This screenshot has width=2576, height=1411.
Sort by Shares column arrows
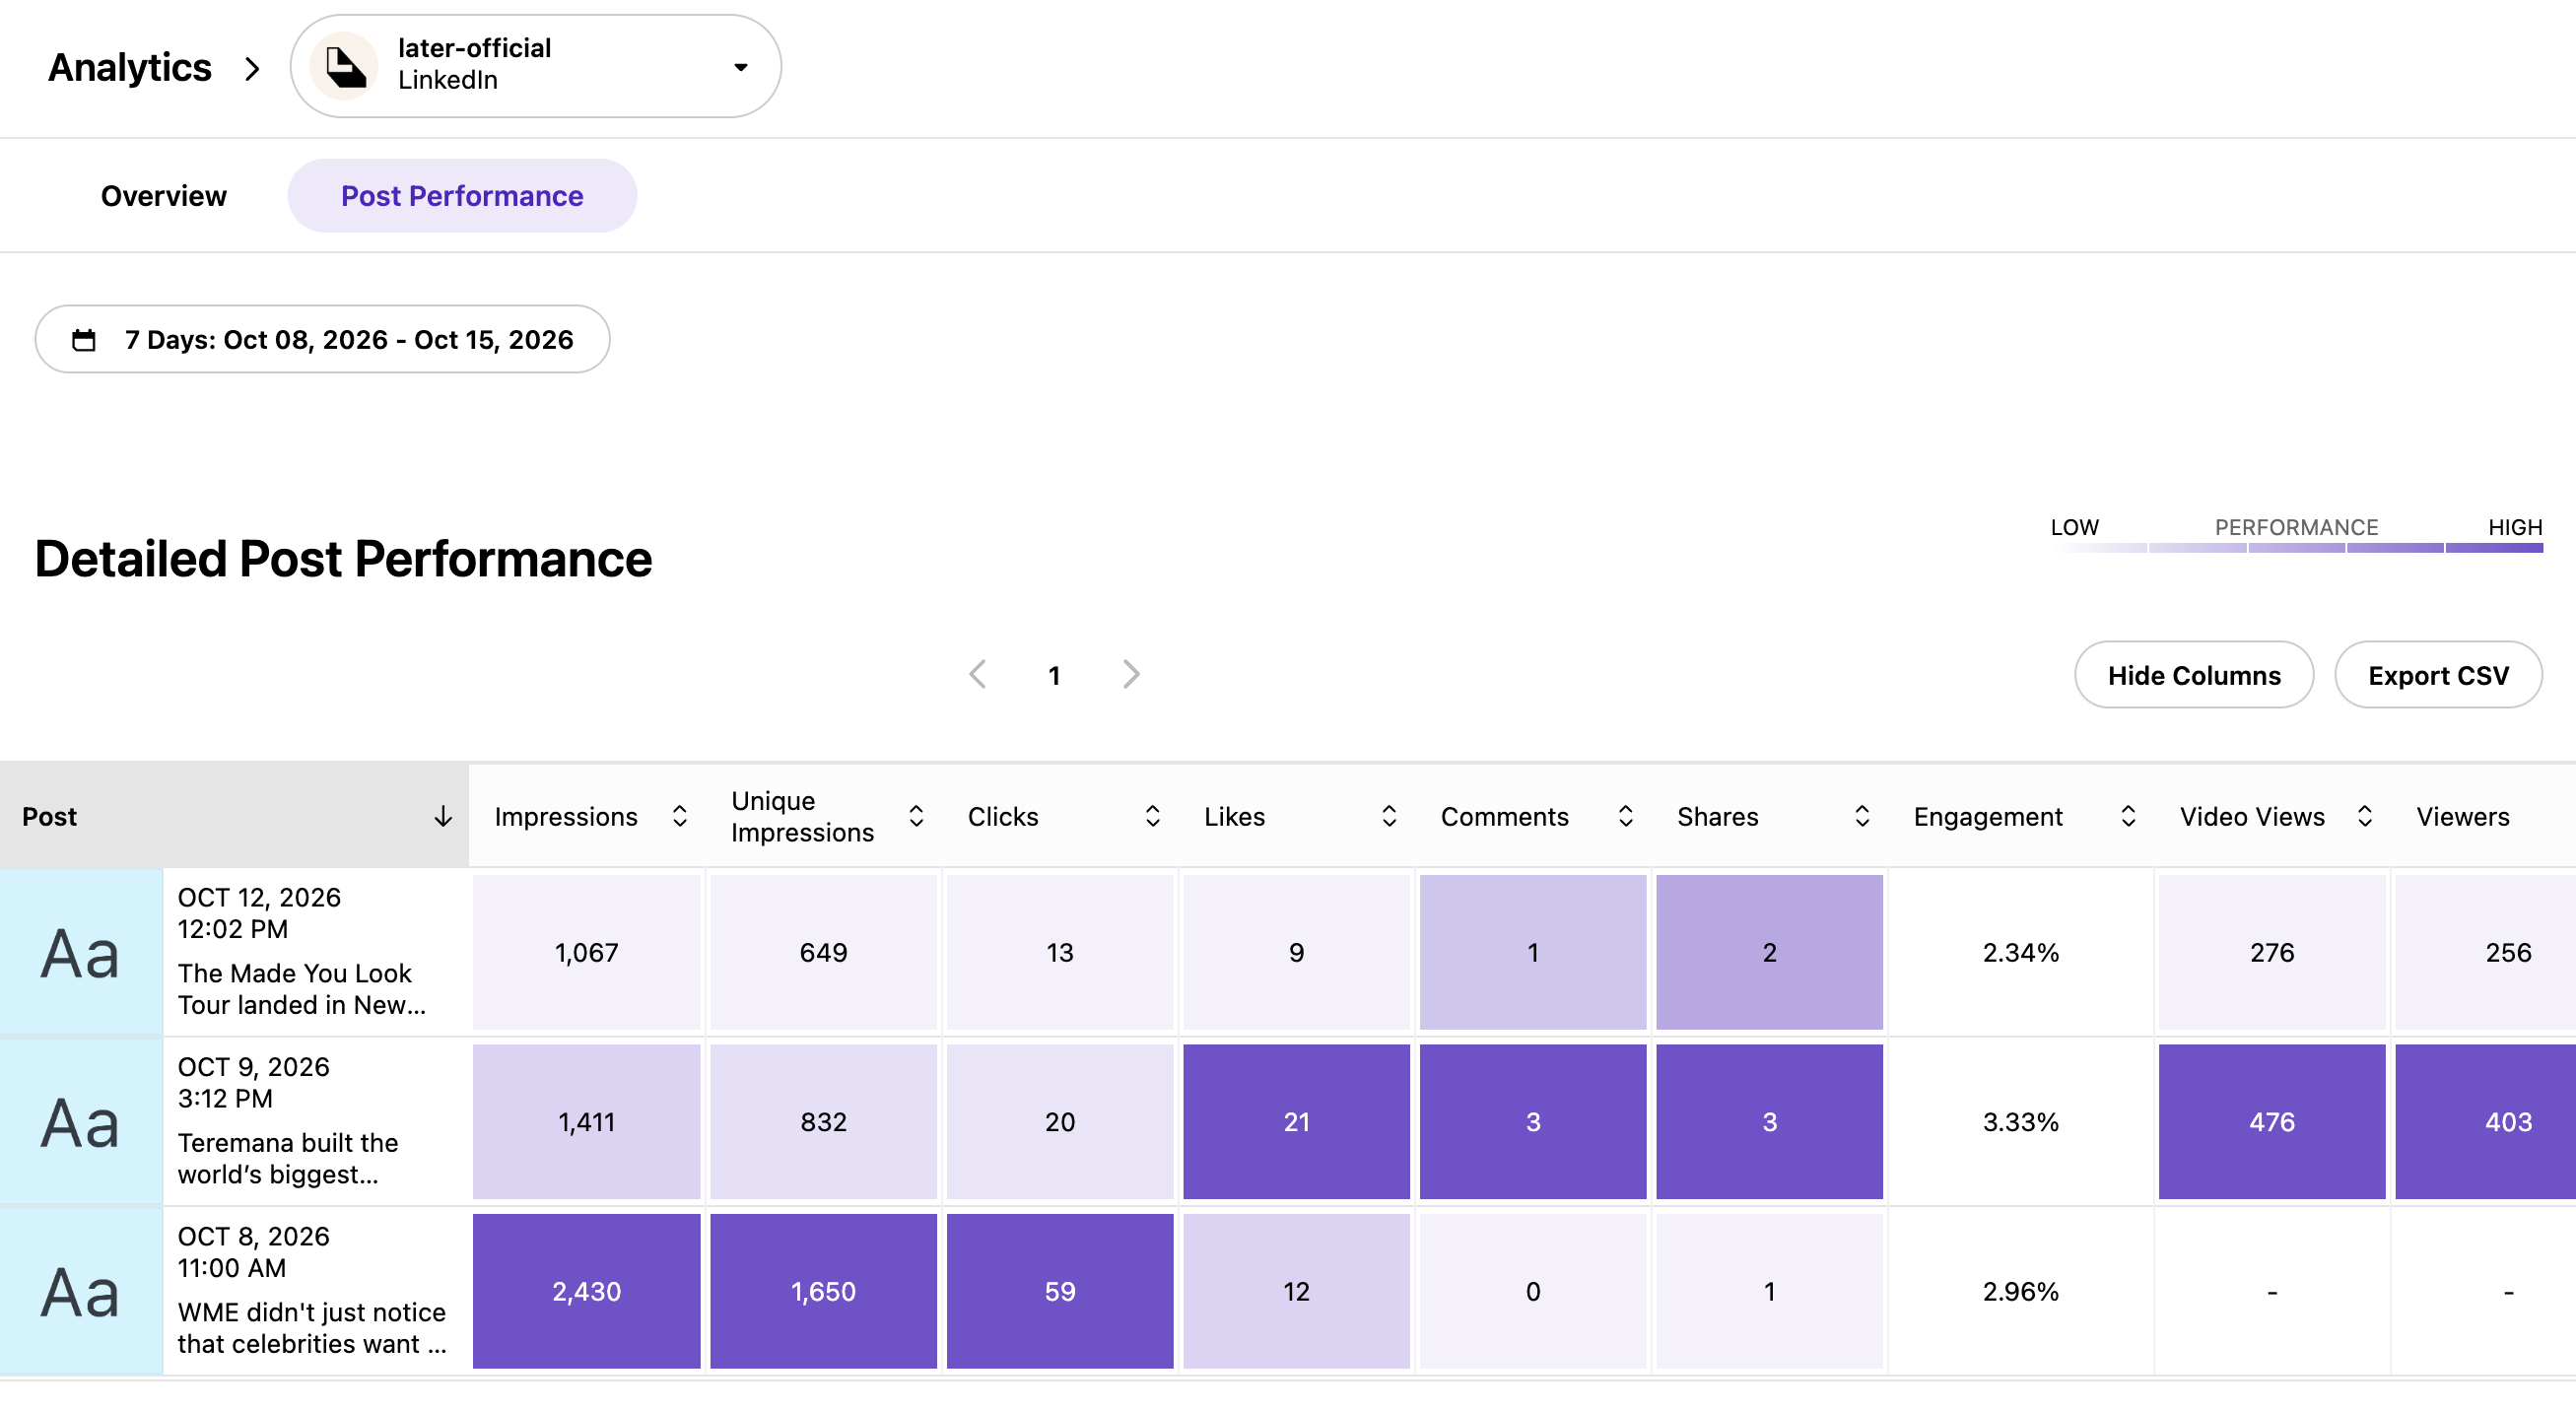click(1862, 816)
